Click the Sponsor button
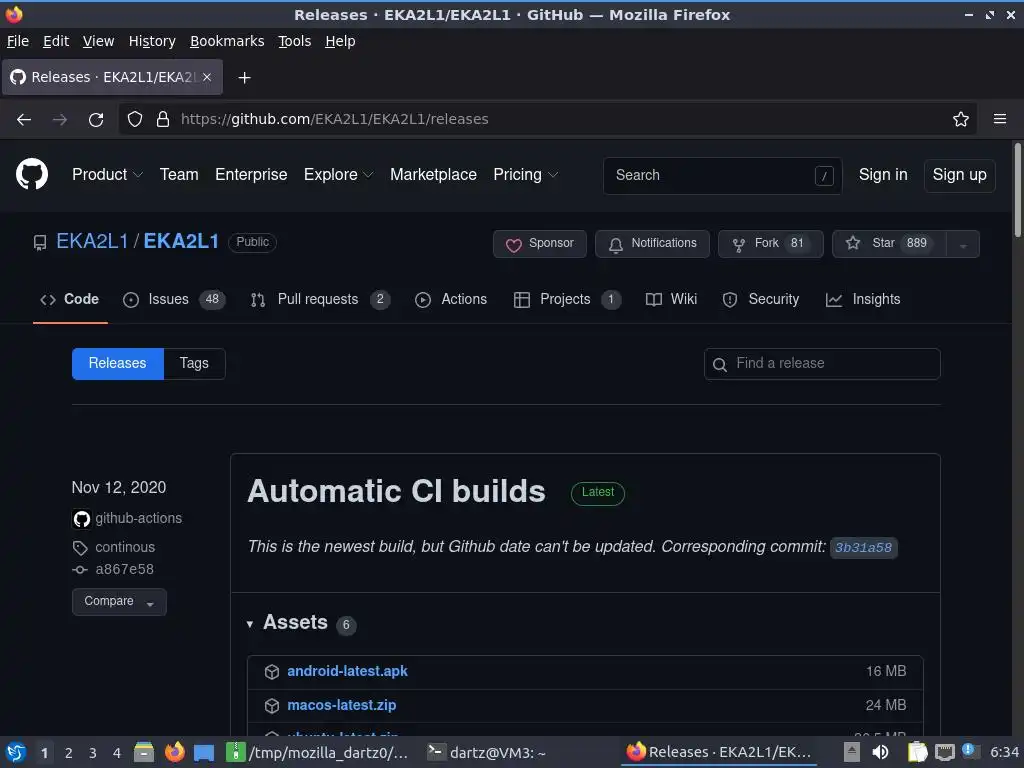 tap(539, 244)
